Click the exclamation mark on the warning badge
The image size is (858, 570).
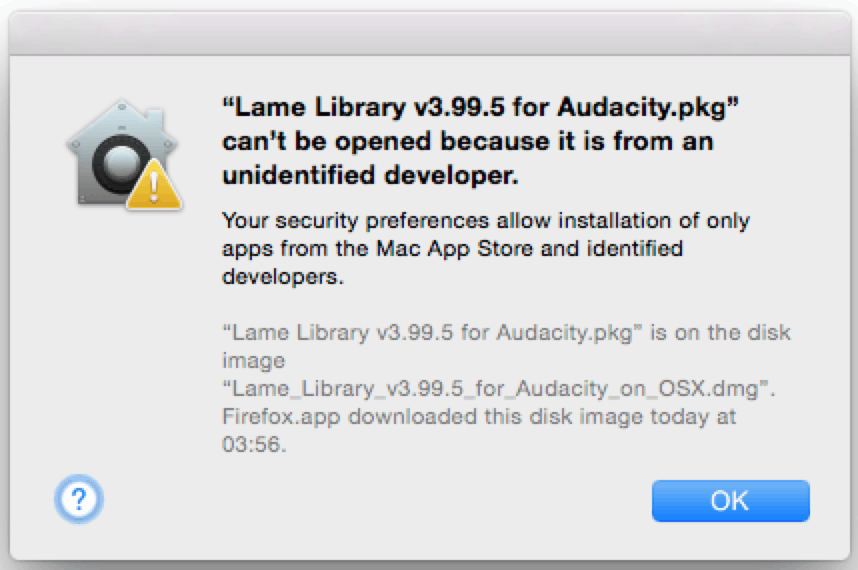(154, 188)
